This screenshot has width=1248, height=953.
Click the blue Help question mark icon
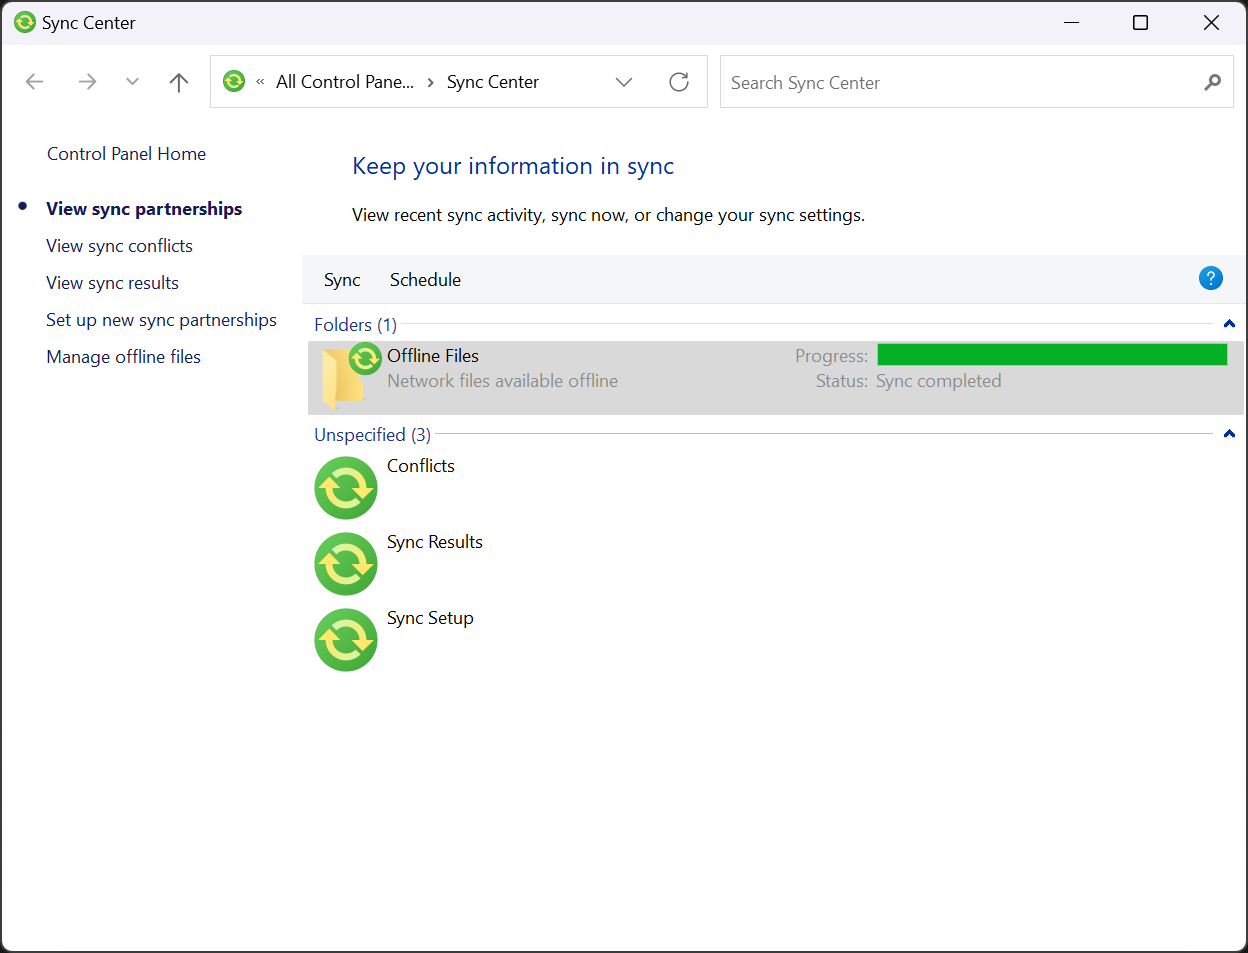coord(1210,279)
